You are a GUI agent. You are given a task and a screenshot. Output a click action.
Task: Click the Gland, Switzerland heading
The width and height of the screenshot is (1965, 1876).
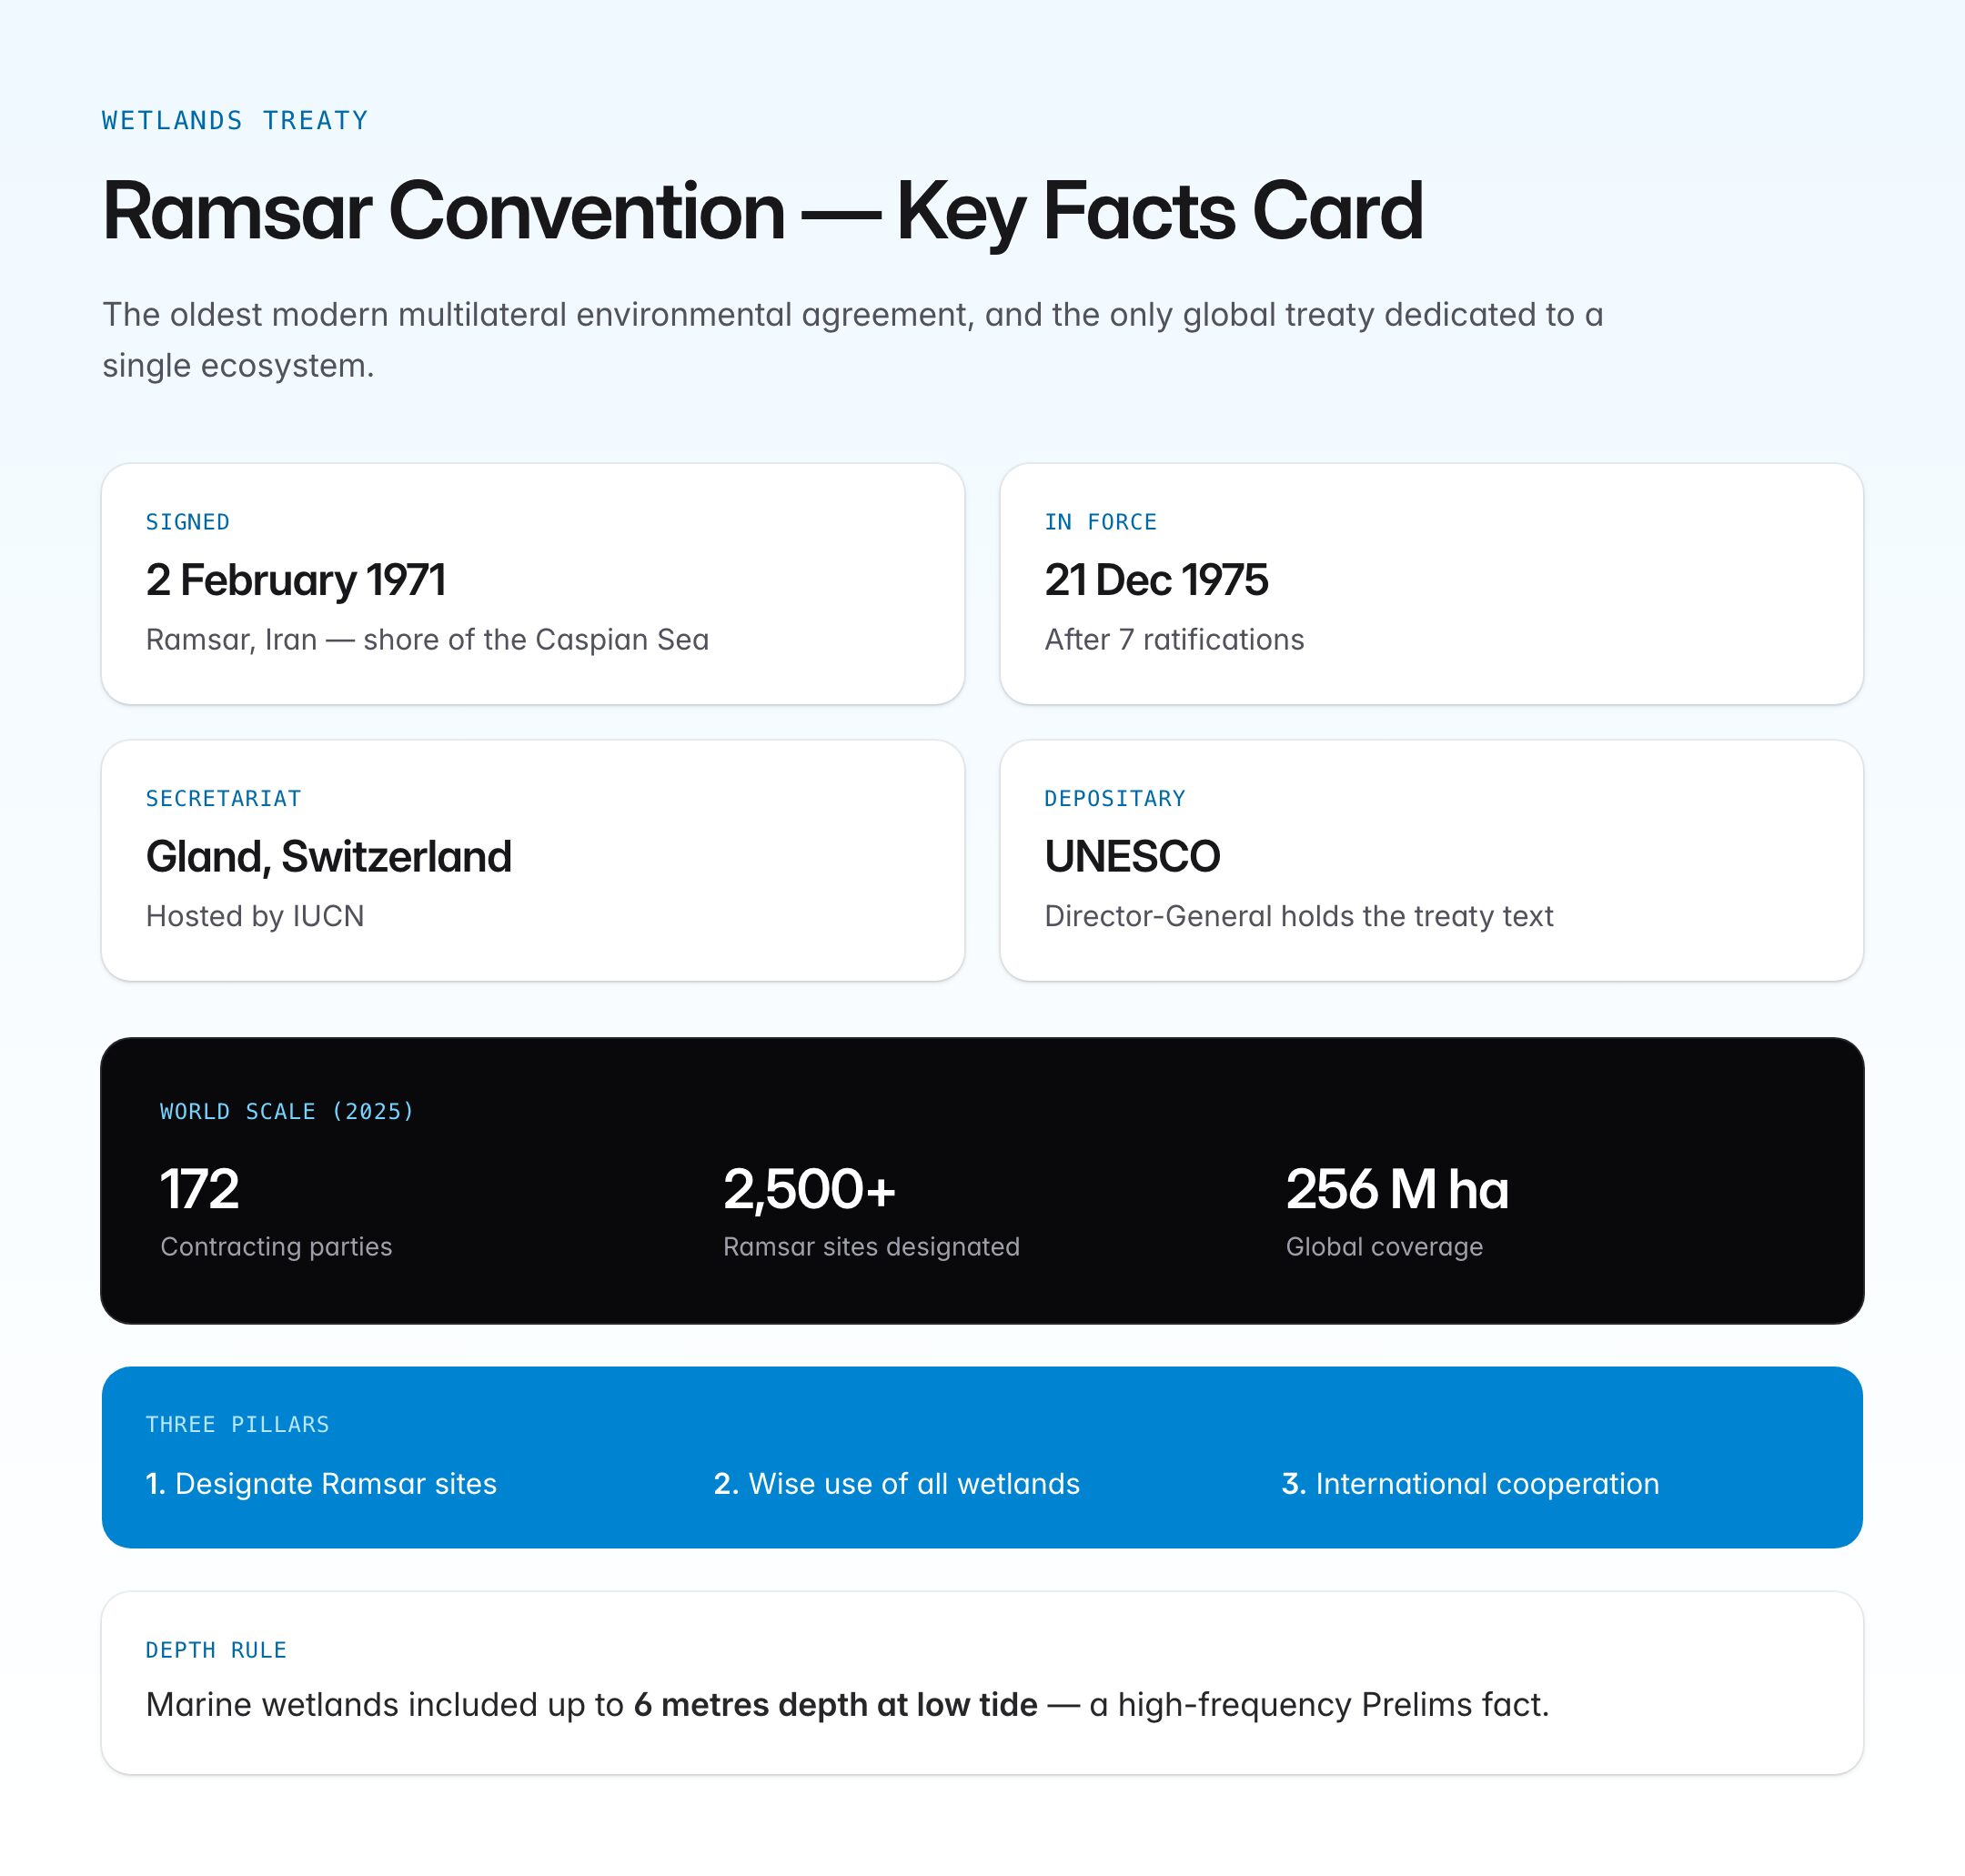pyautogui.click(x=328, y=856)
